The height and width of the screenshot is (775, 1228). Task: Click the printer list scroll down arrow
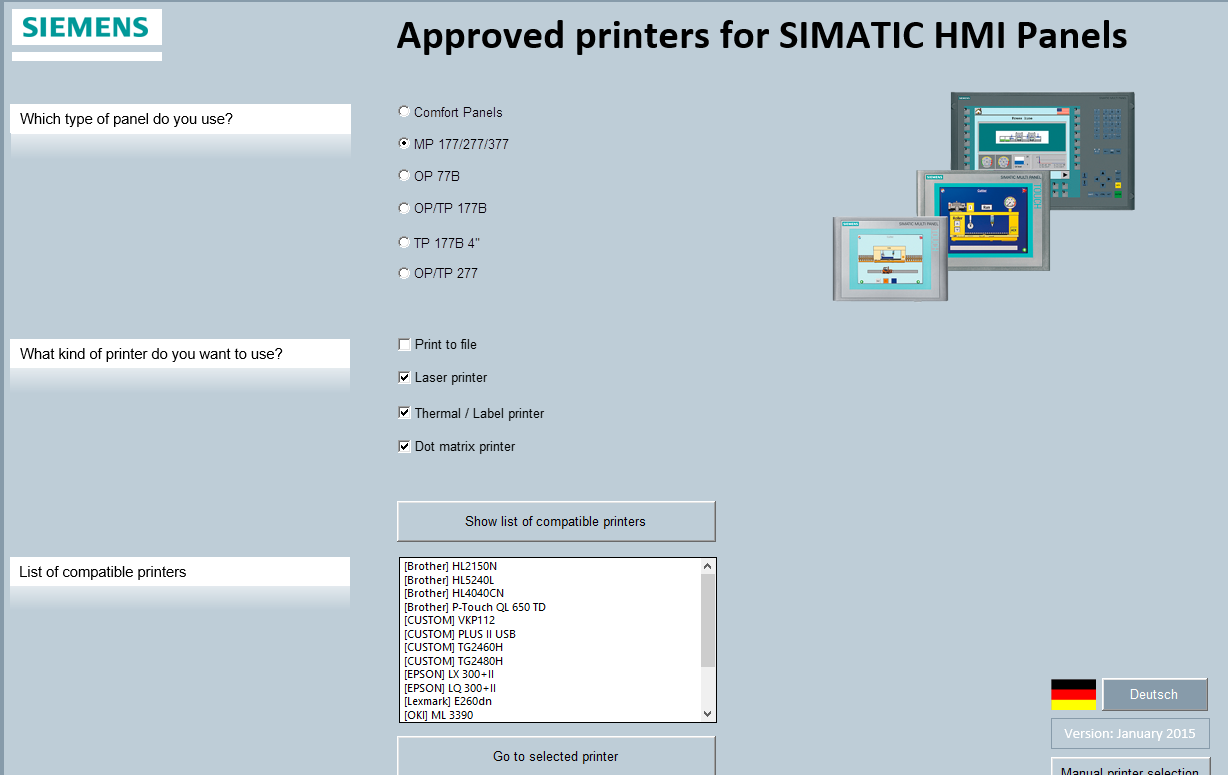708,714
